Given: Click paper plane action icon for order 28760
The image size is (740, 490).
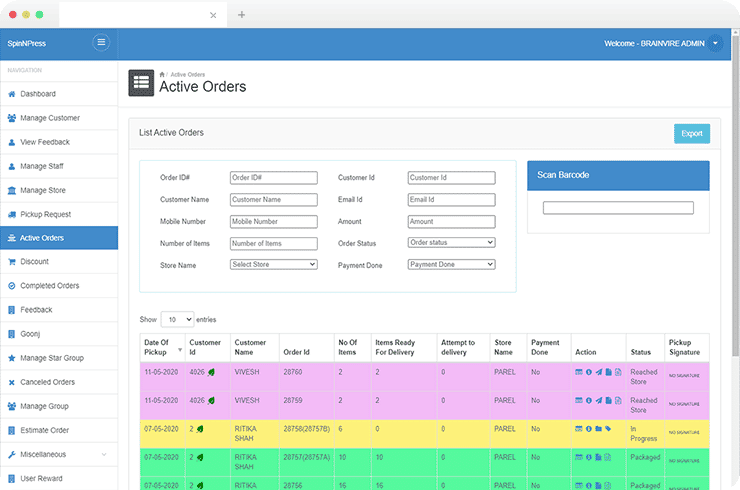Looking at the screenshot, I should click(598, 372).
